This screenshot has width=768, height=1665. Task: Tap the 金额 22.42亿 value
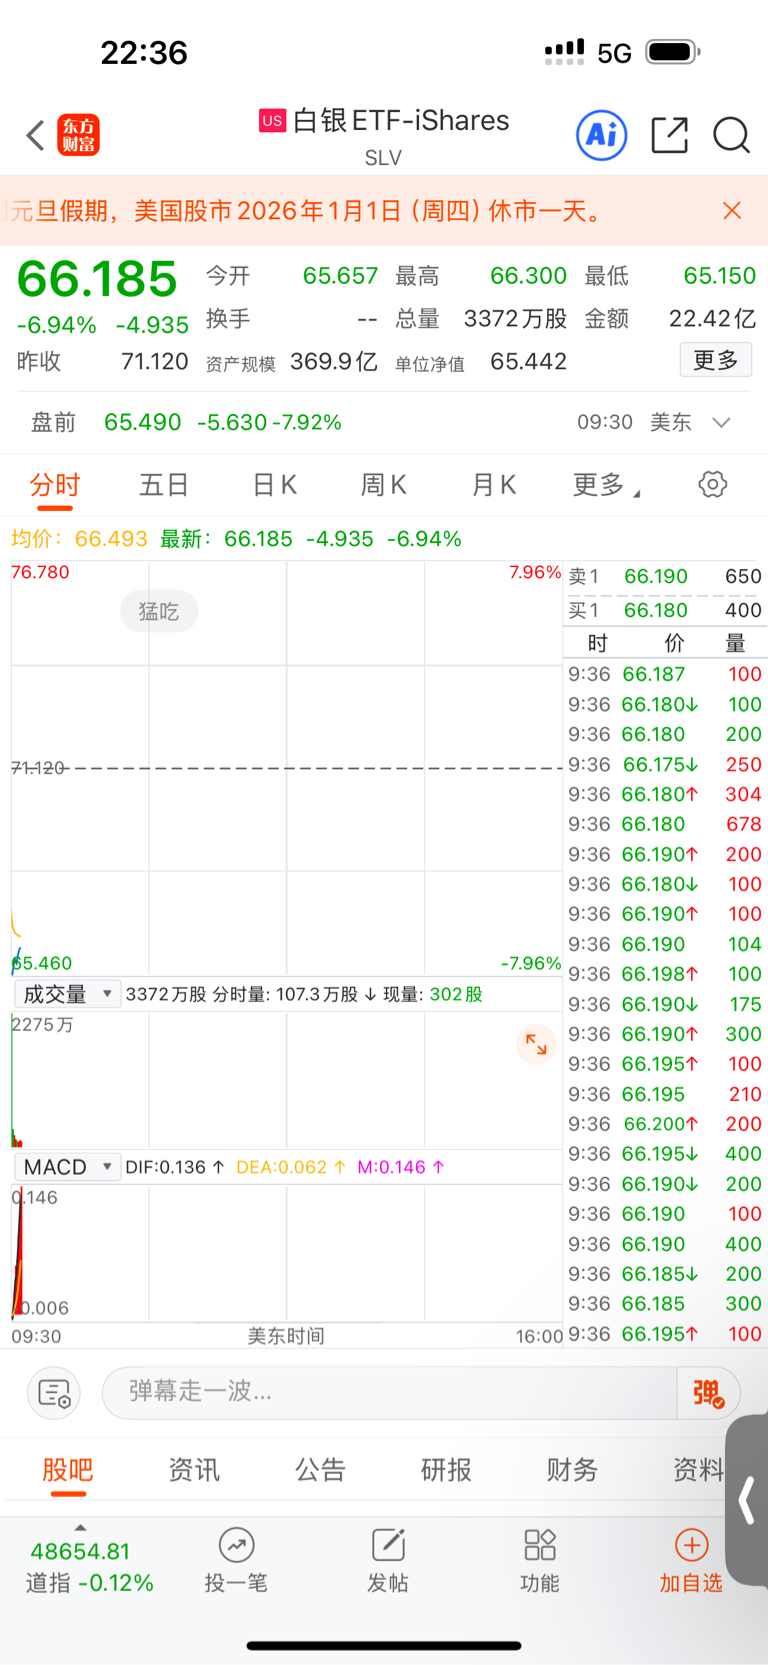point(712,319)
